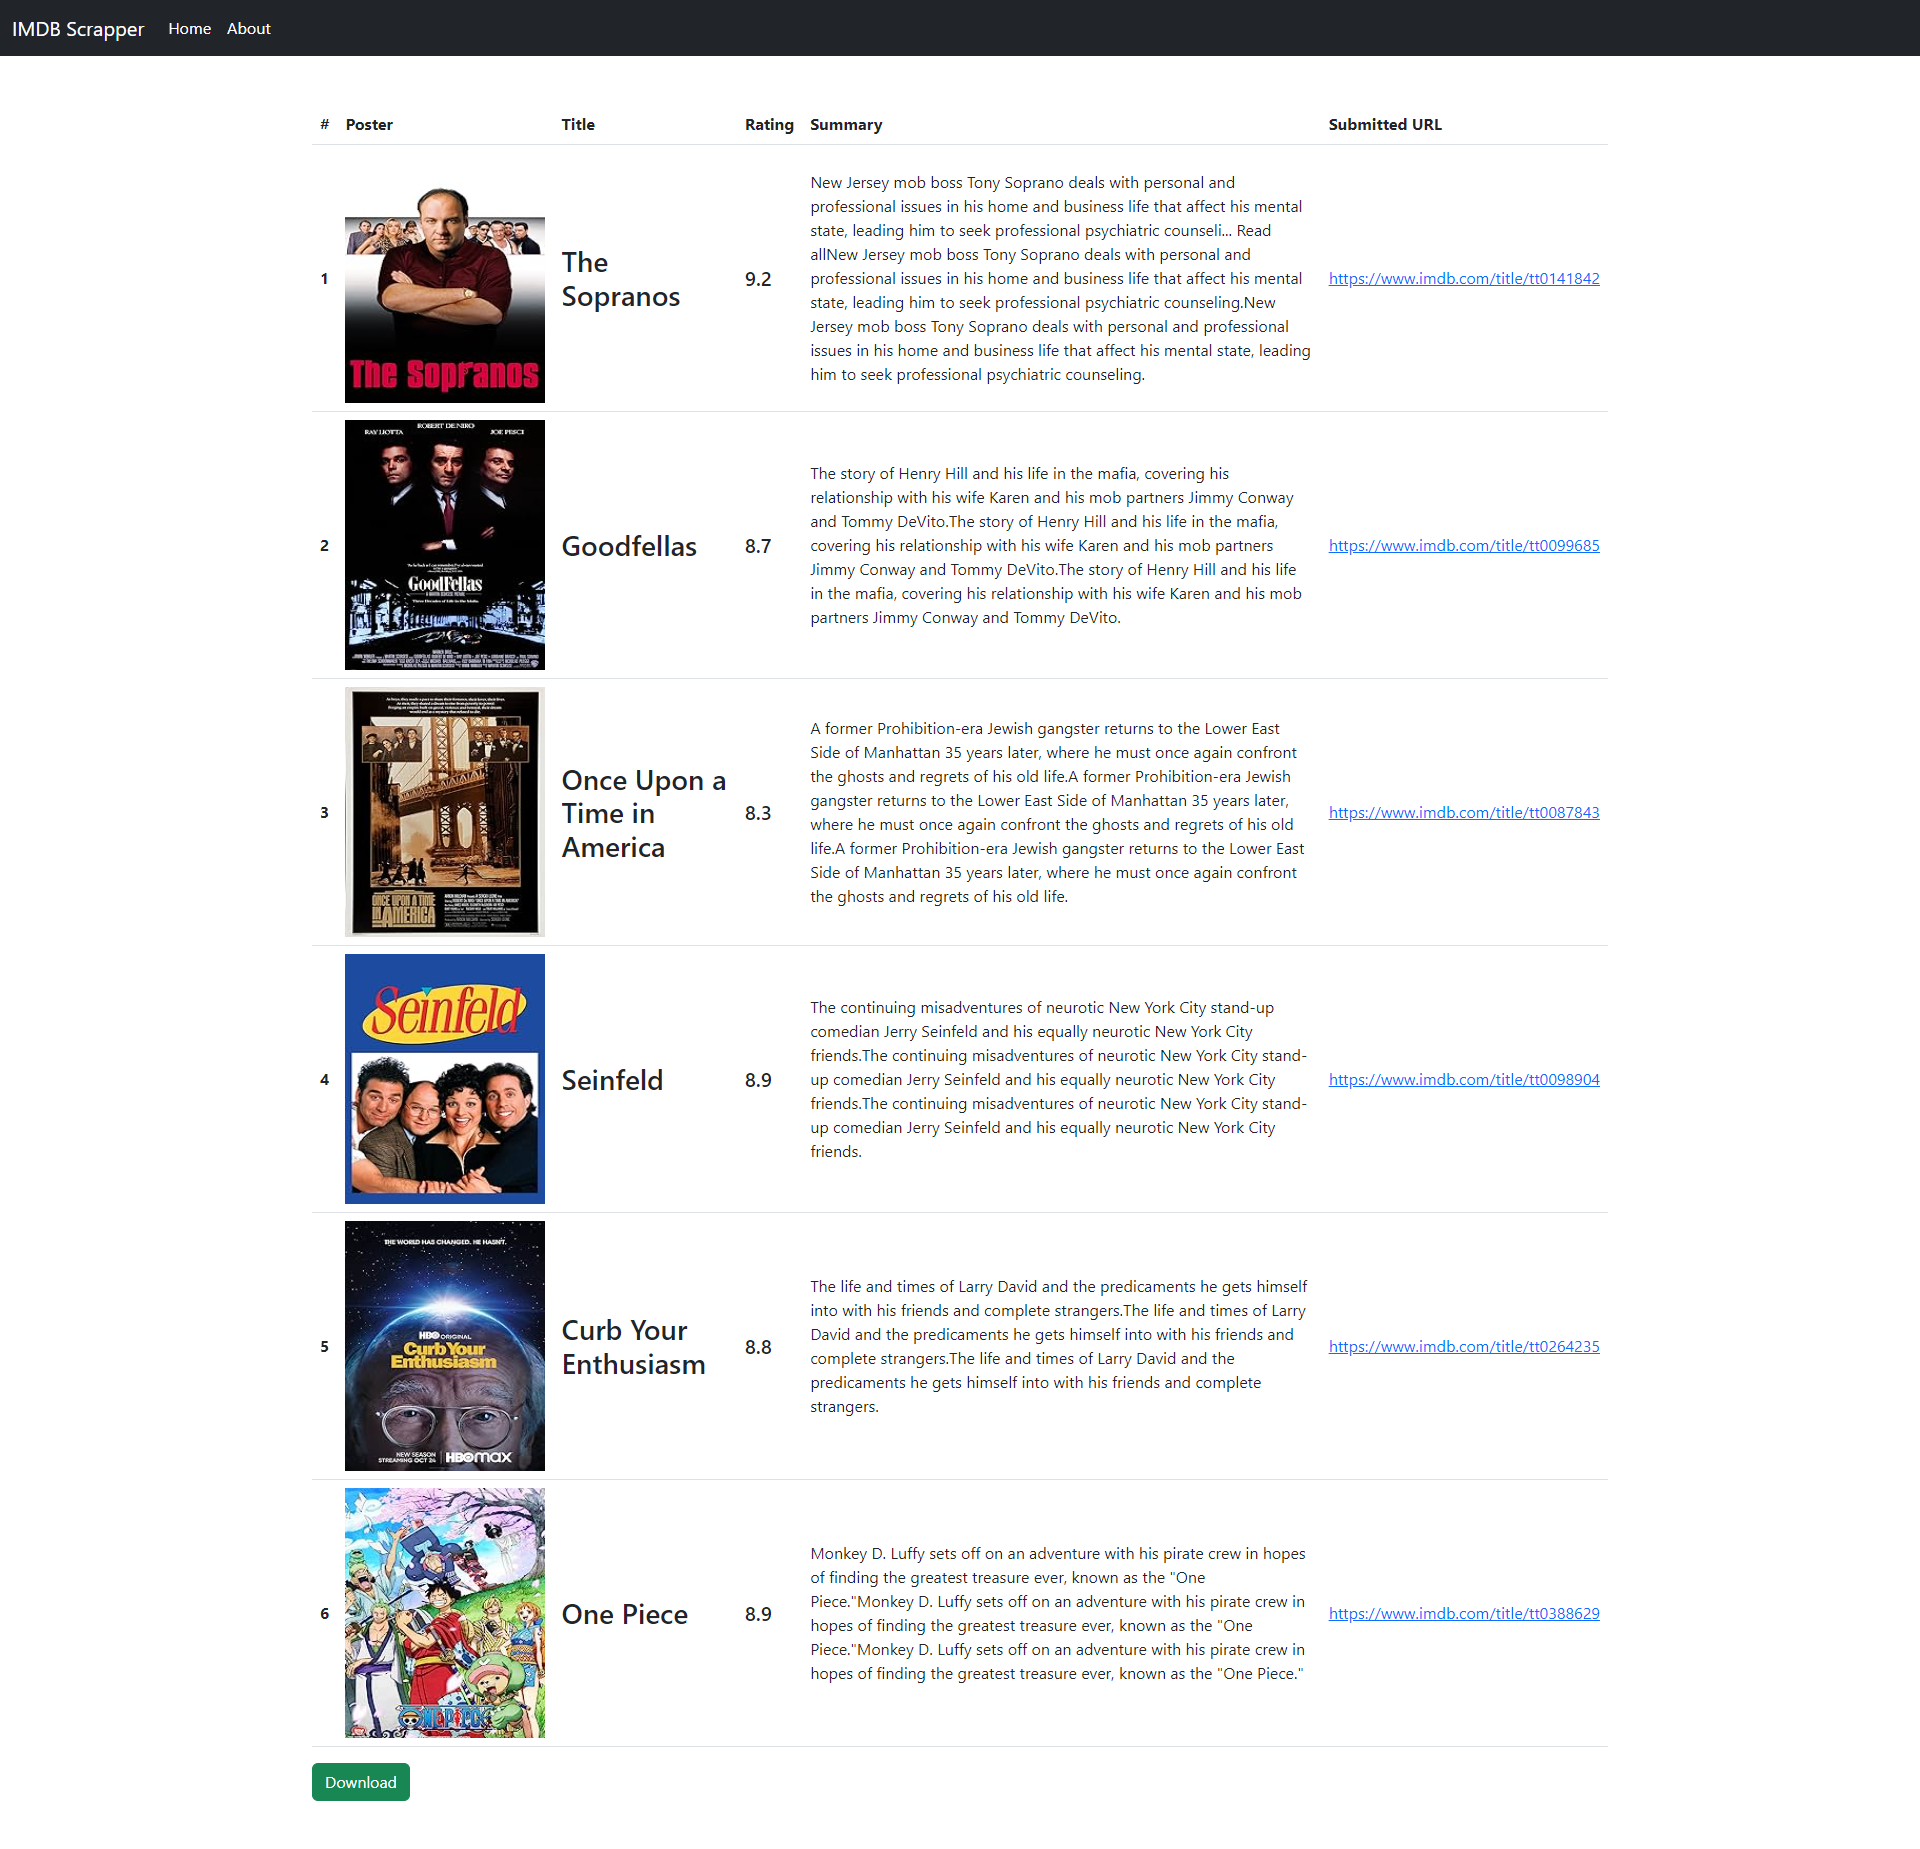Open the About navigation item
Screen dimensions: 1920x1849
coord(248,29)
